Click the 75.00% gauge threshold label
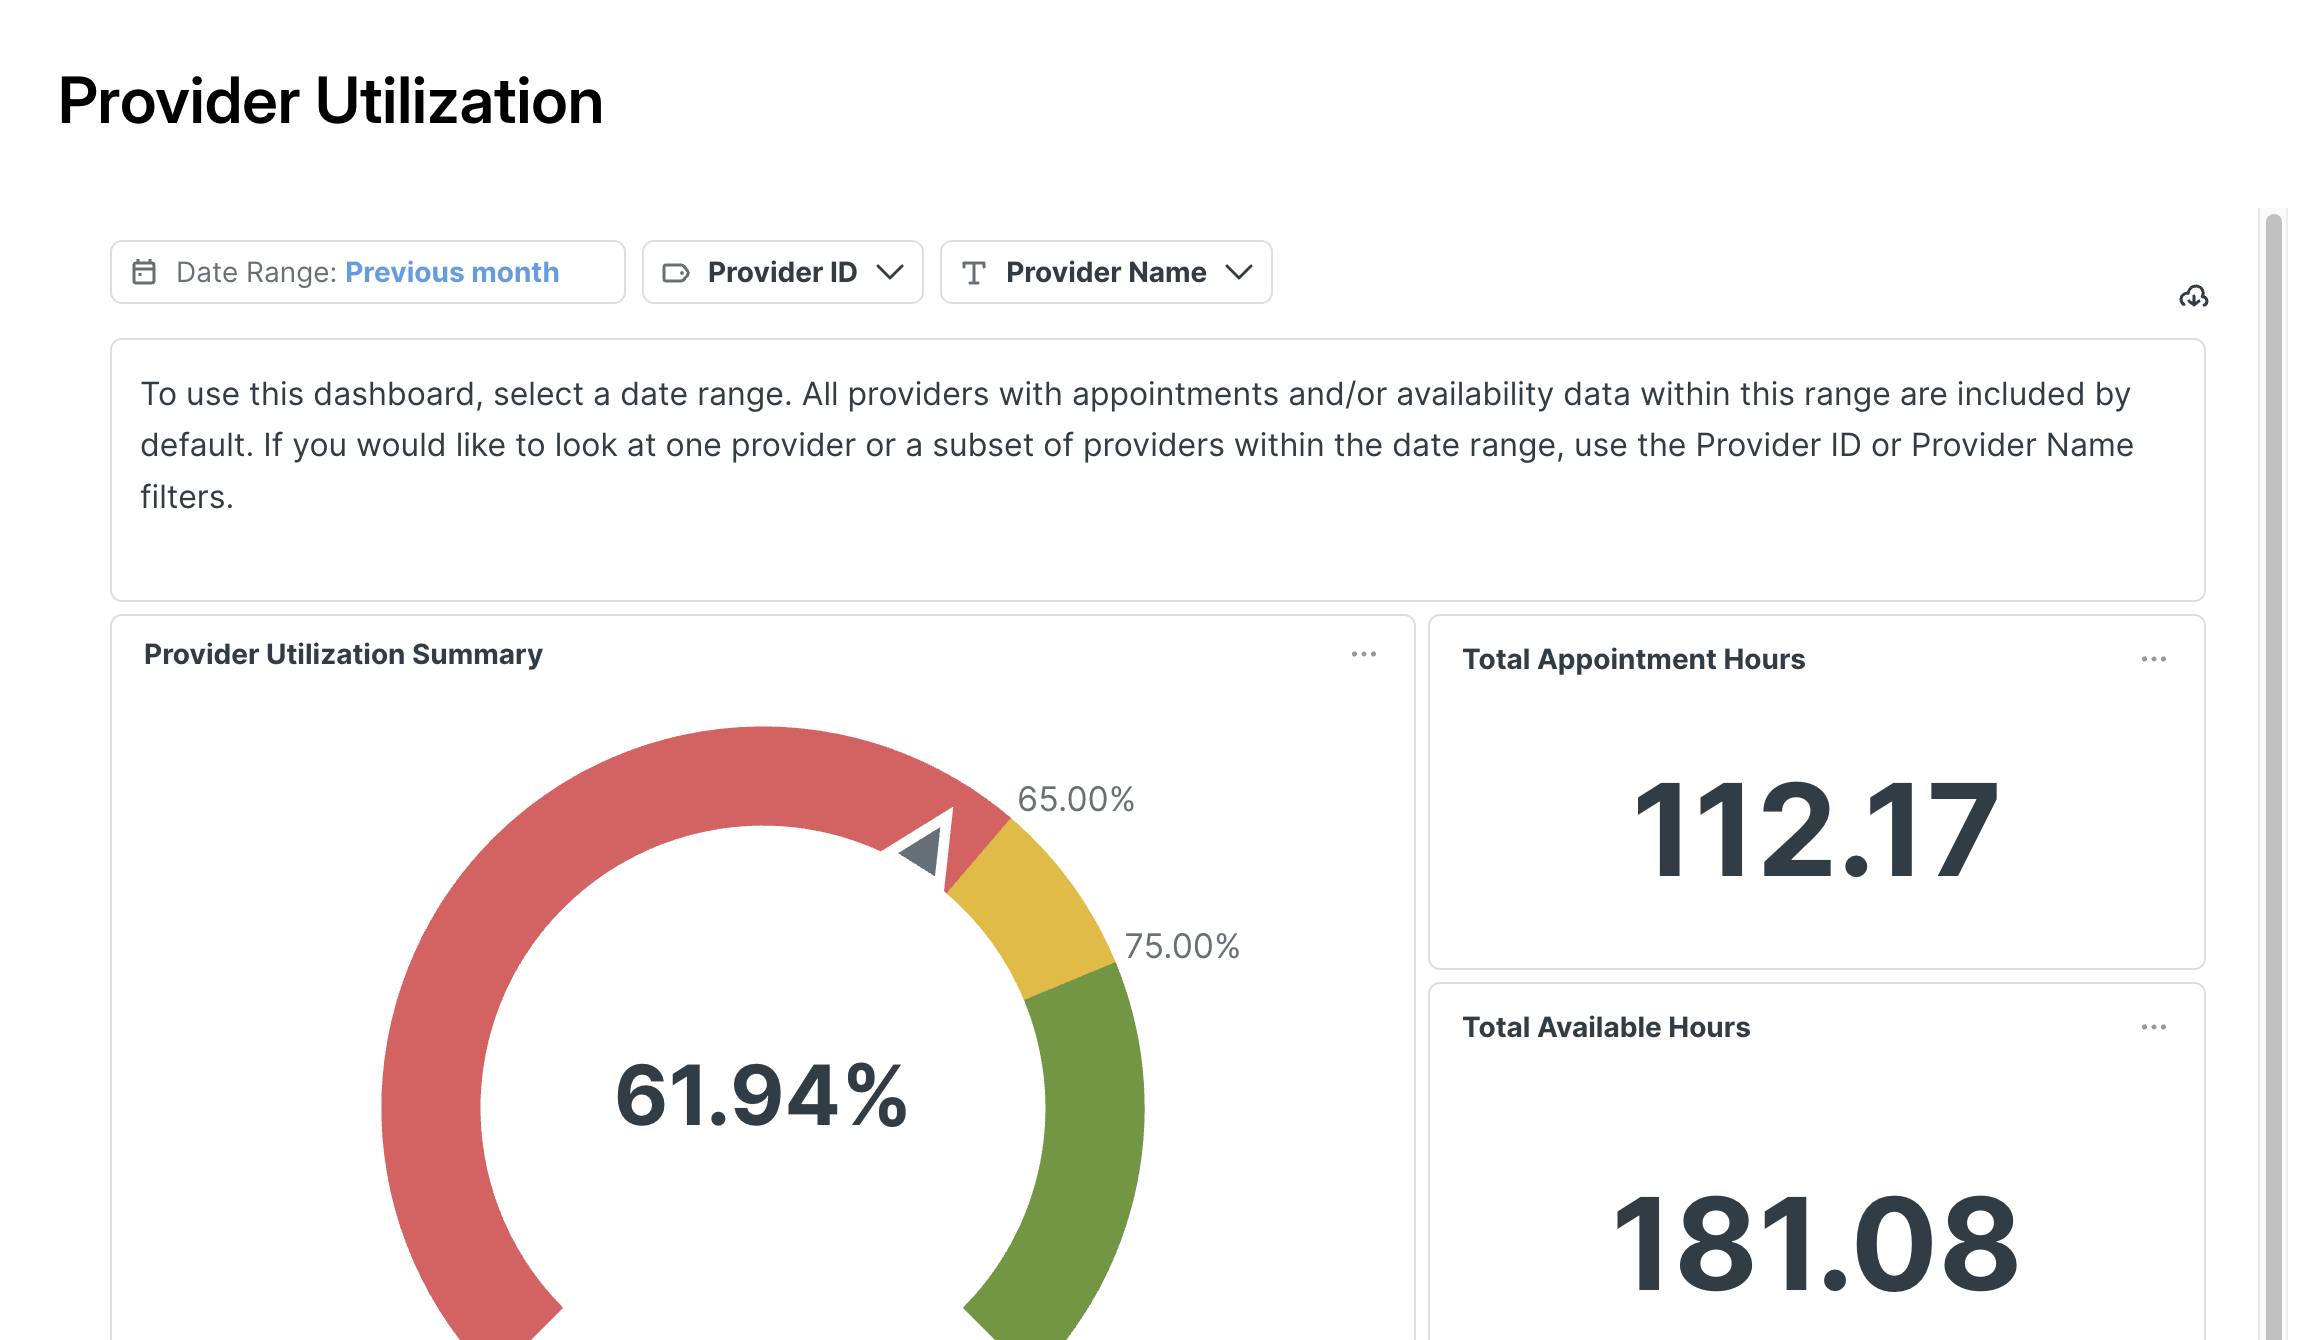 coord(1182,946)
